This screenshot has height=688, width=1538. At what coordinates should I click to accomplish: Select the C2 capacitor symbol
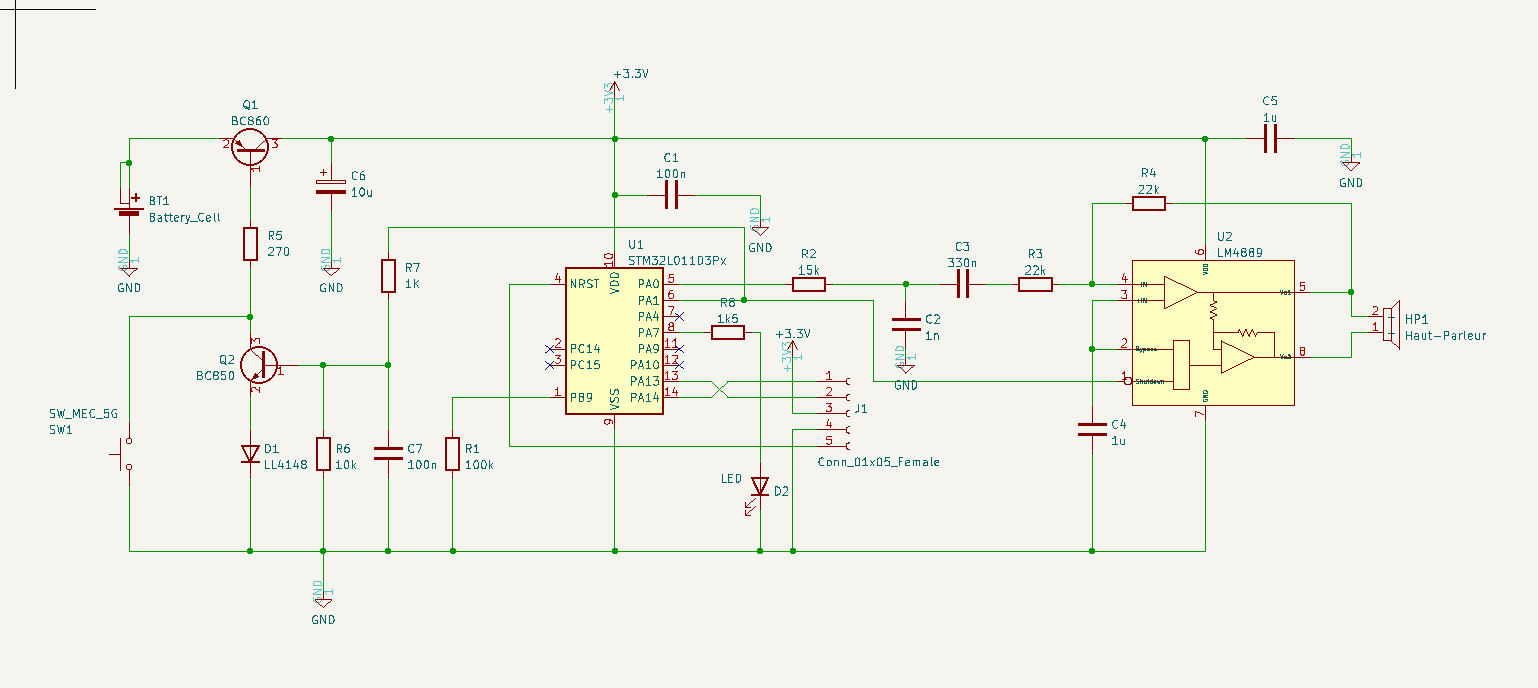coord(905,324)
